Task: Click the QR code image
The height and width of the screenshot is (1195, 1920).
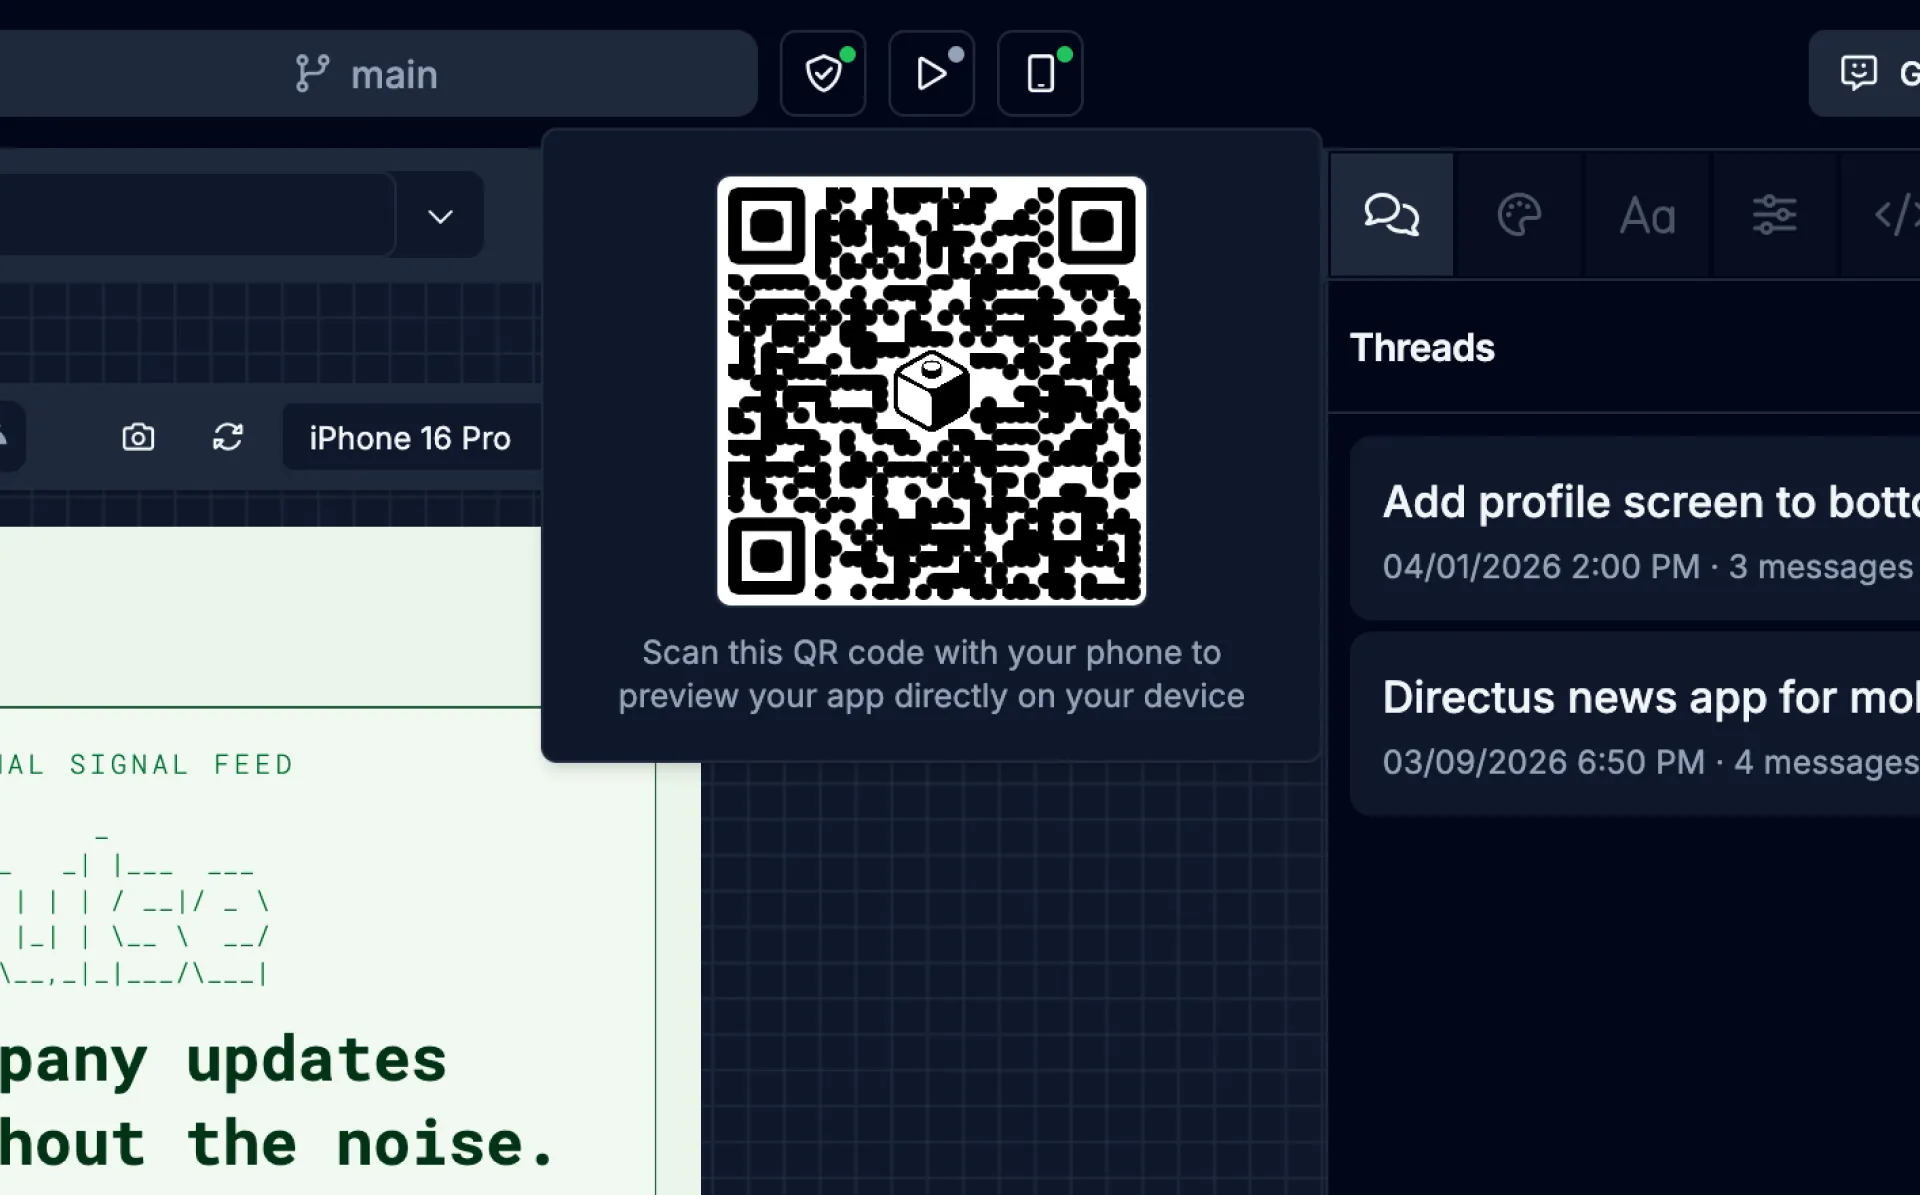Action: click(x=931, y=391)
